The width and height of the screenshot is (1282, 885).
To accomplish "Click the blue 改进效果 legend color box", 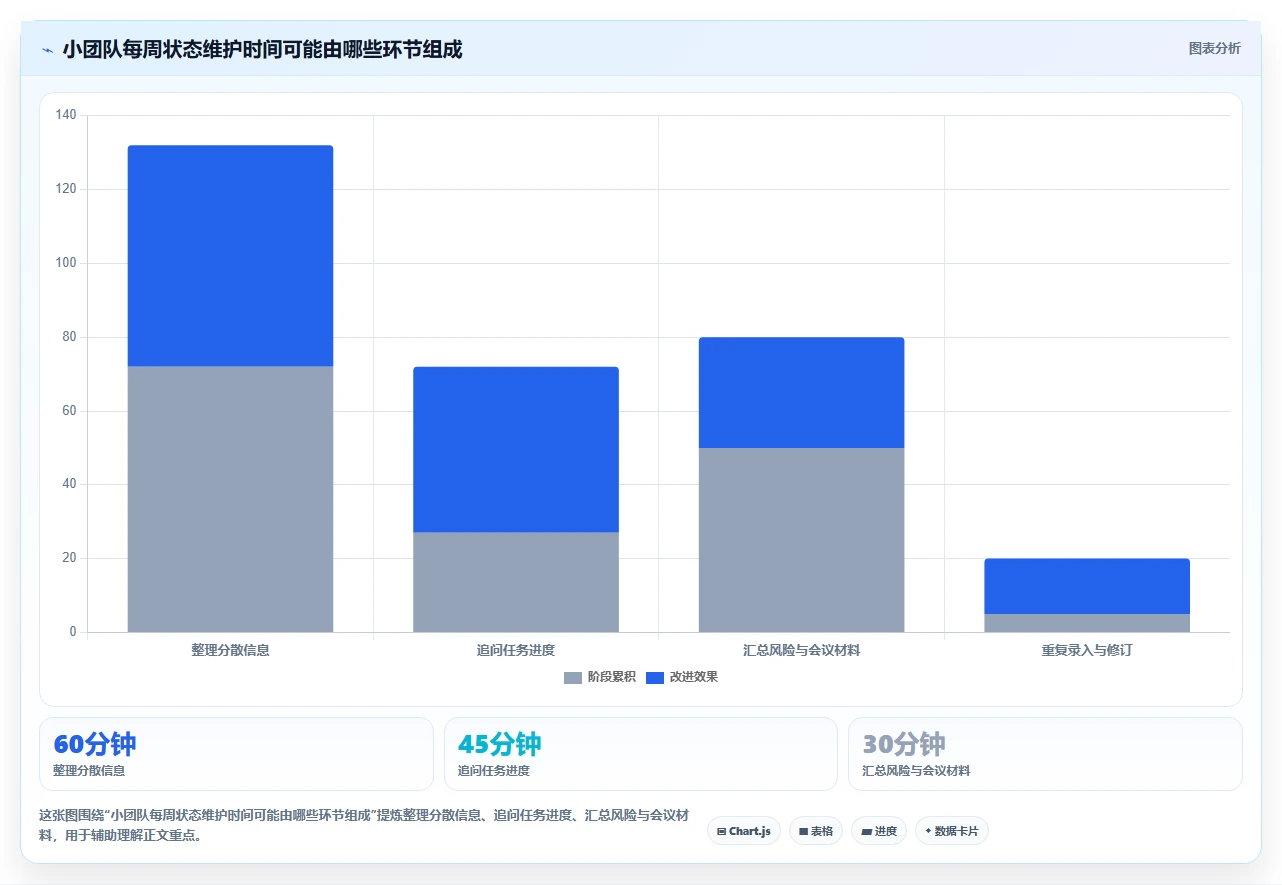I will [655, 678].
